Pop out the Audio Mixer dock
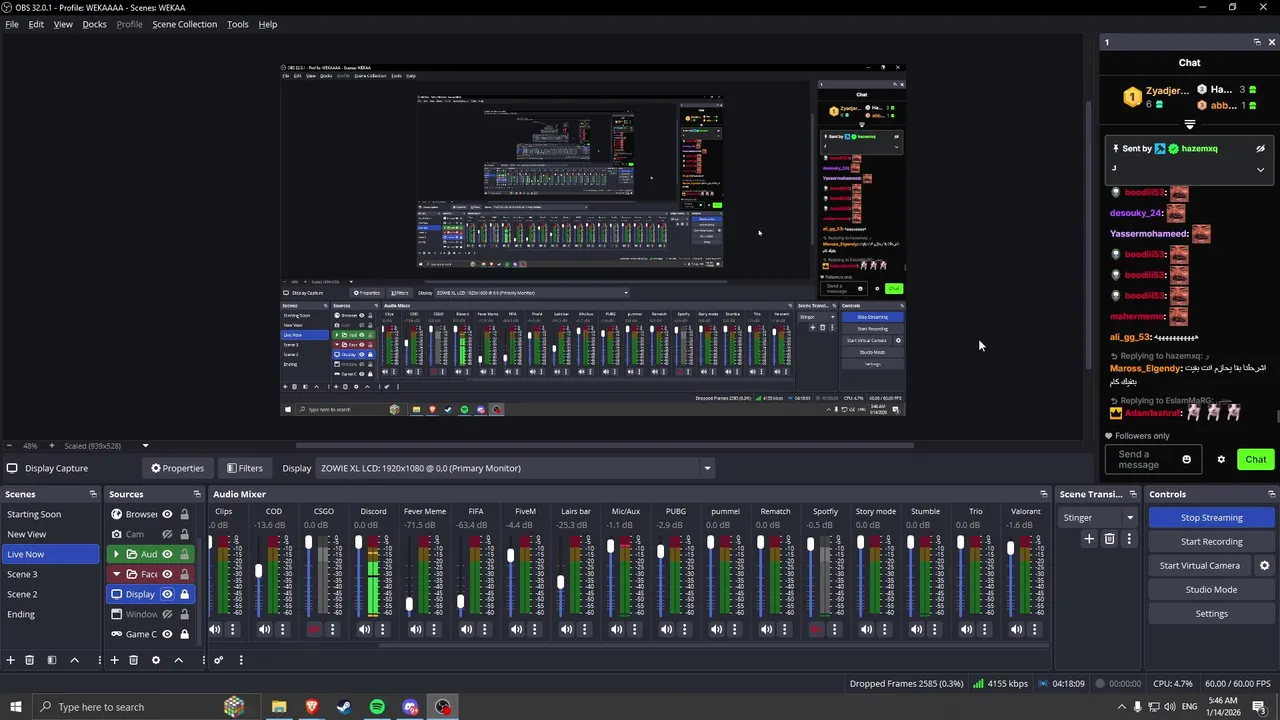 point(1043,494)
